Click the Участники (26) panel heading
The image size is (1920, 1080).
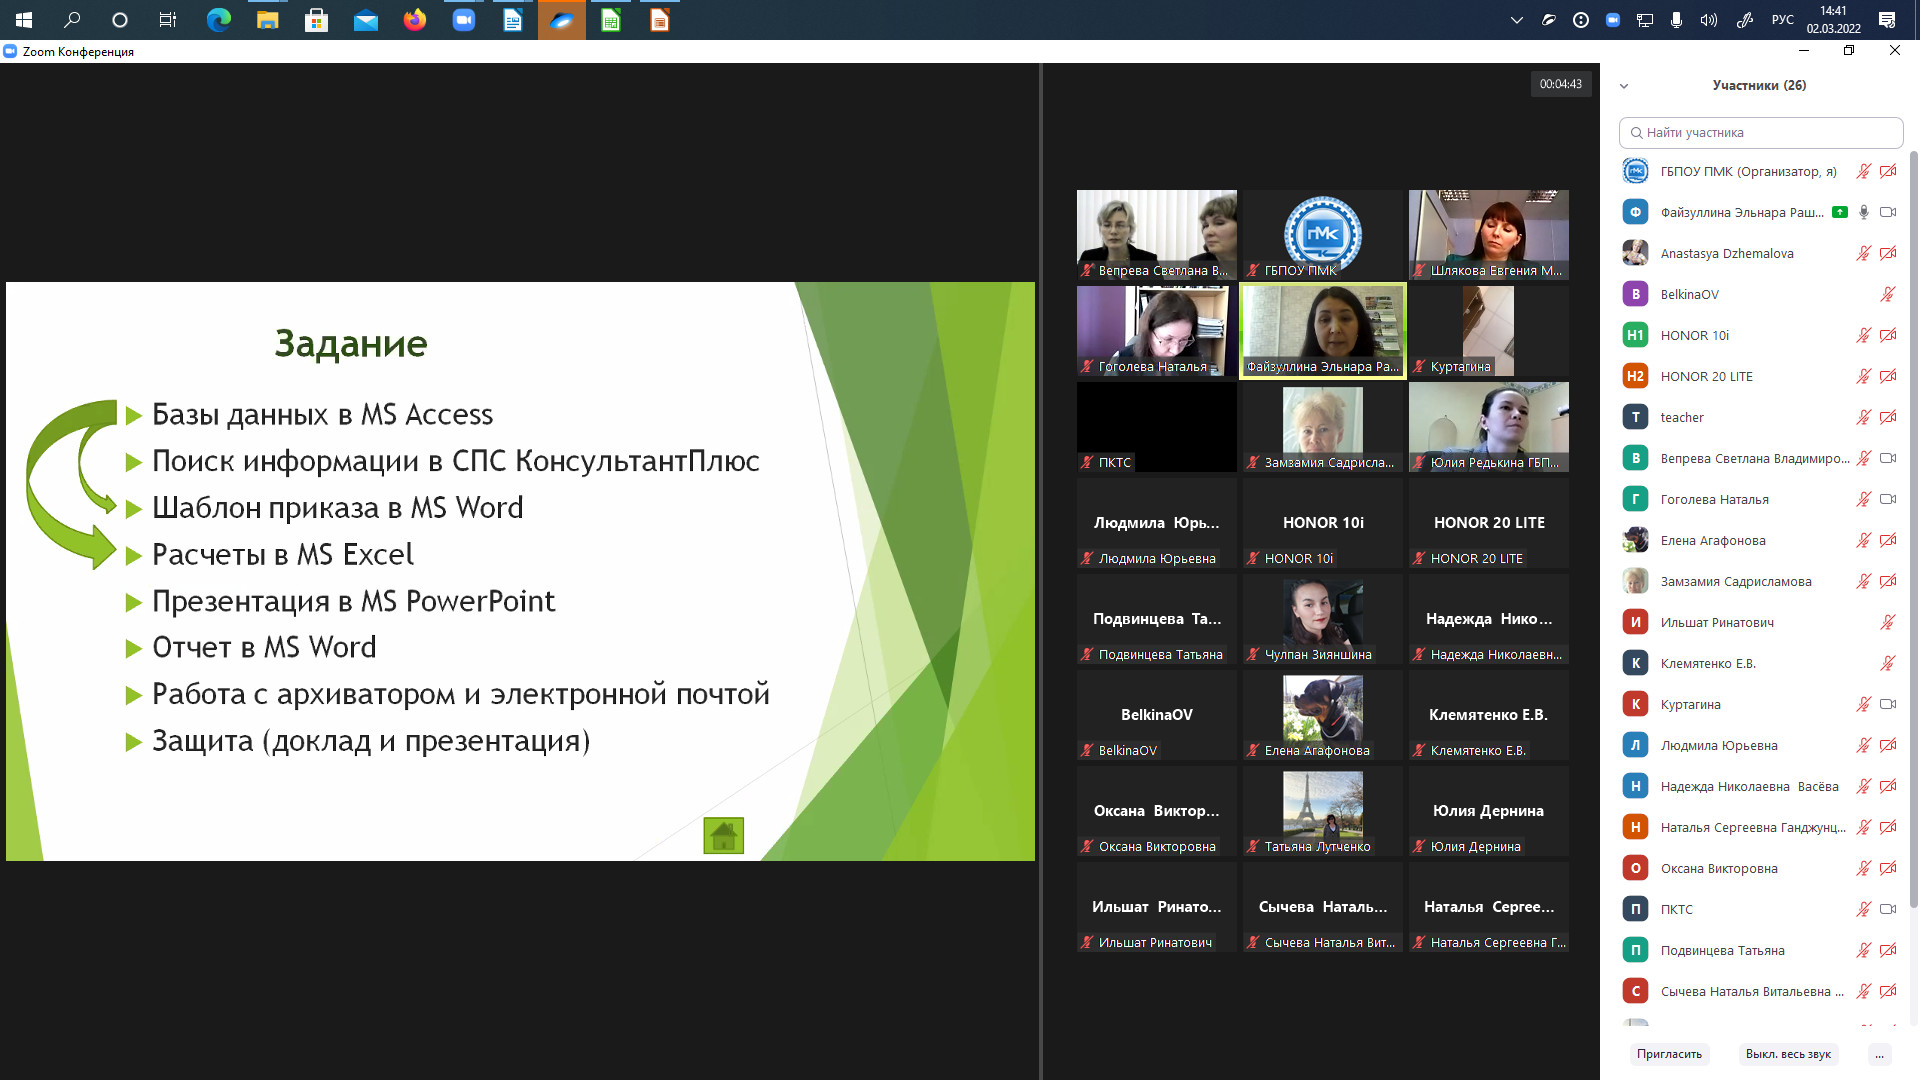pyautogui.click(x=1759, y=85)
